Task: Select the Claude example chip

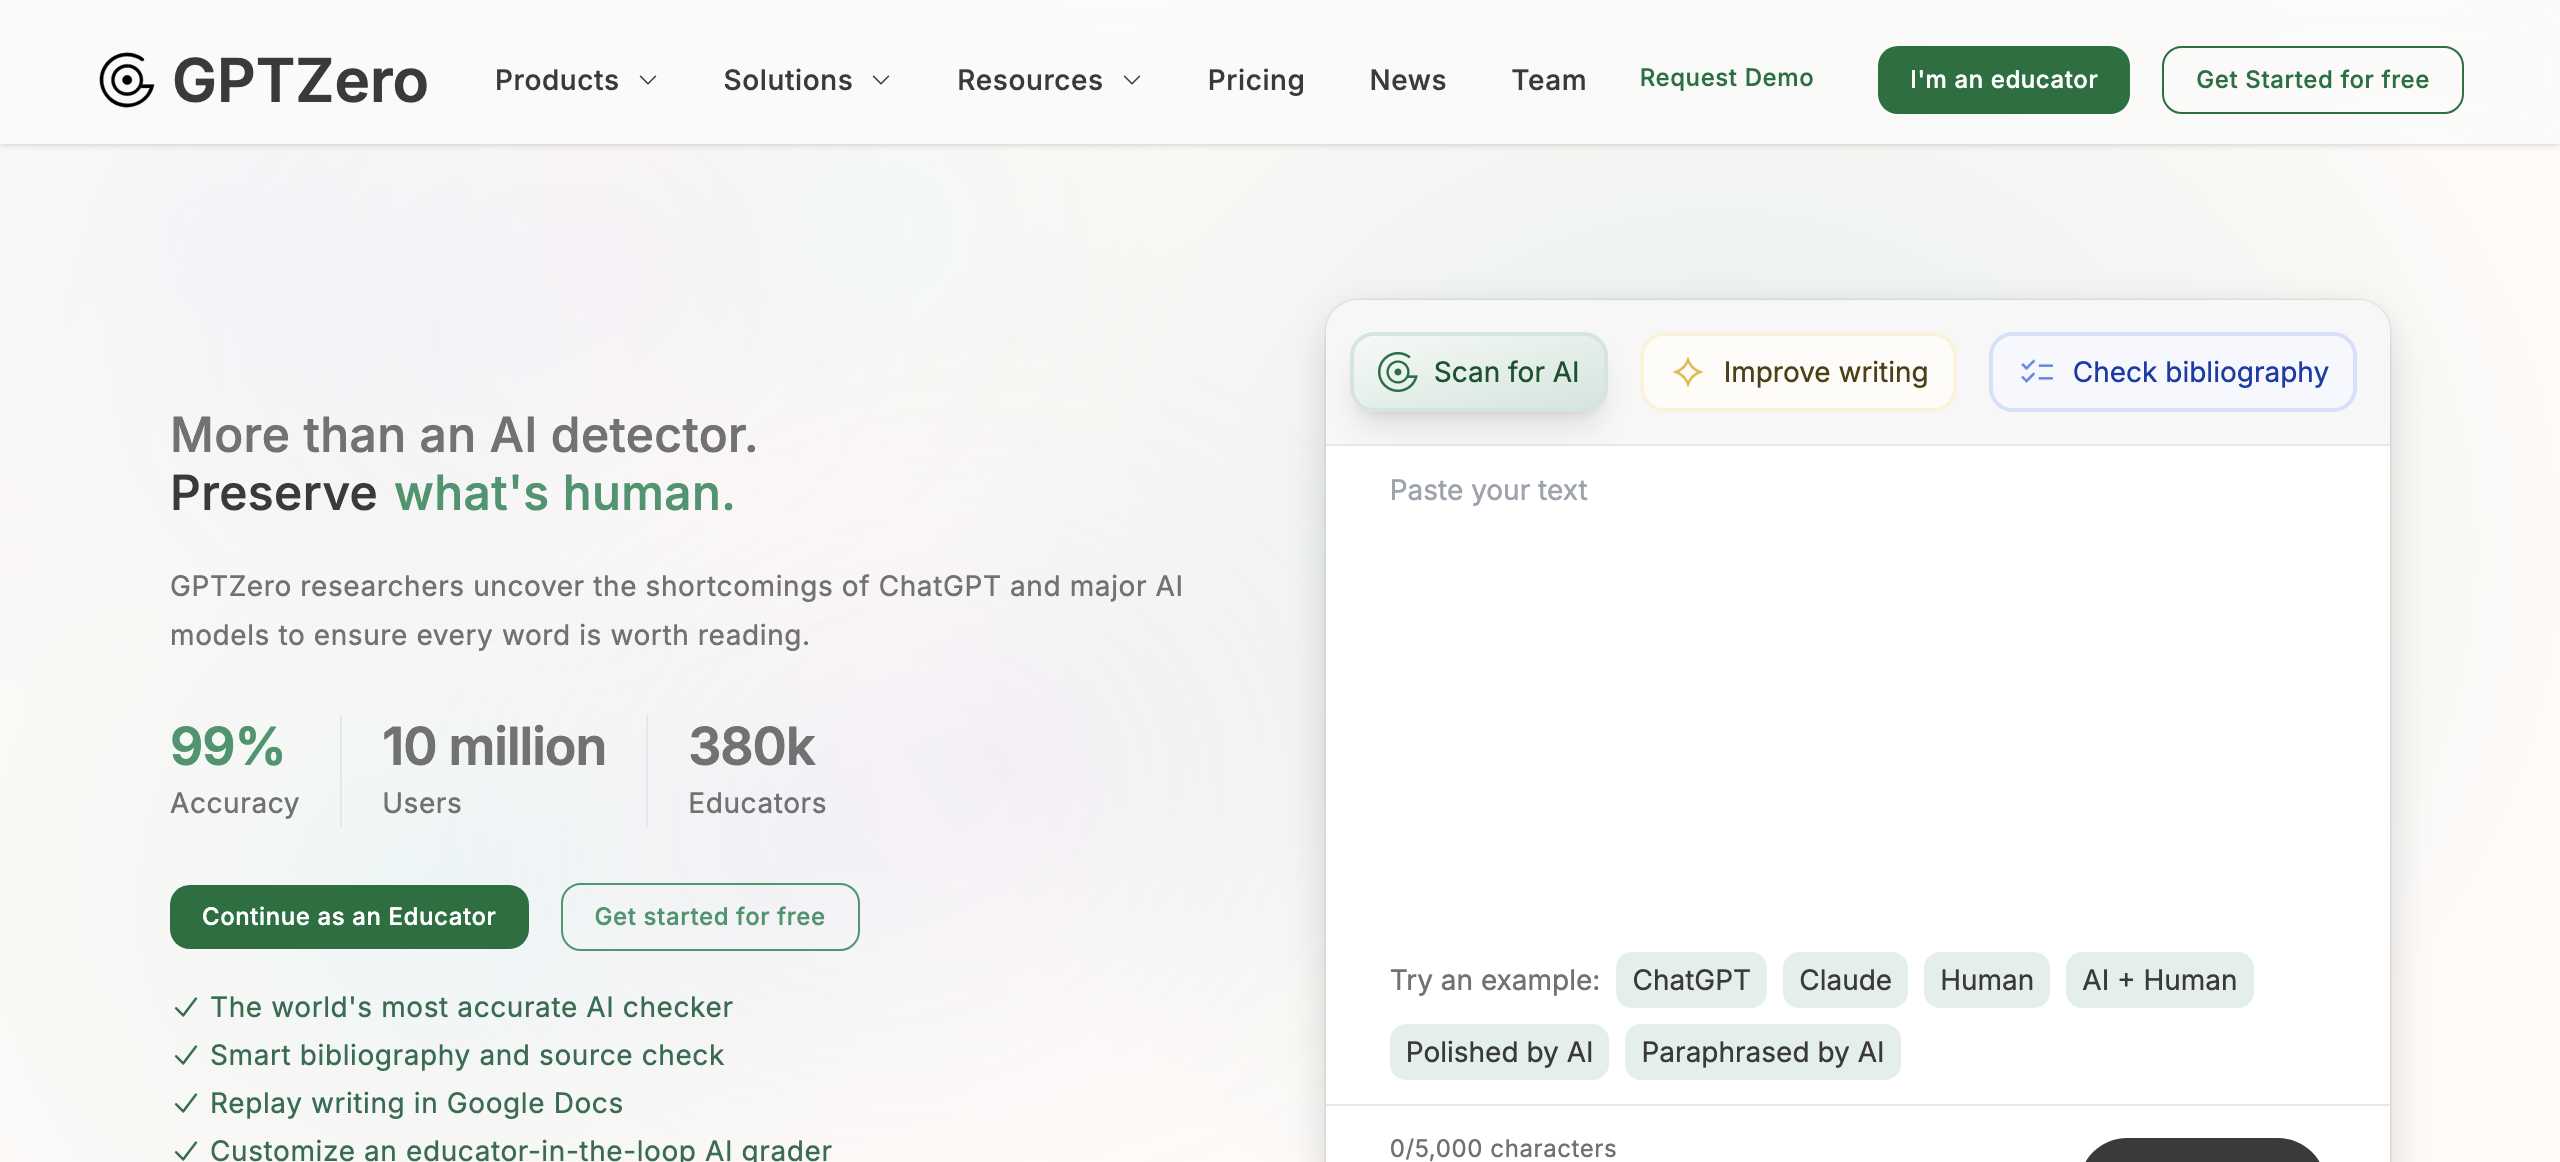Action: [x=1844, y=980]
